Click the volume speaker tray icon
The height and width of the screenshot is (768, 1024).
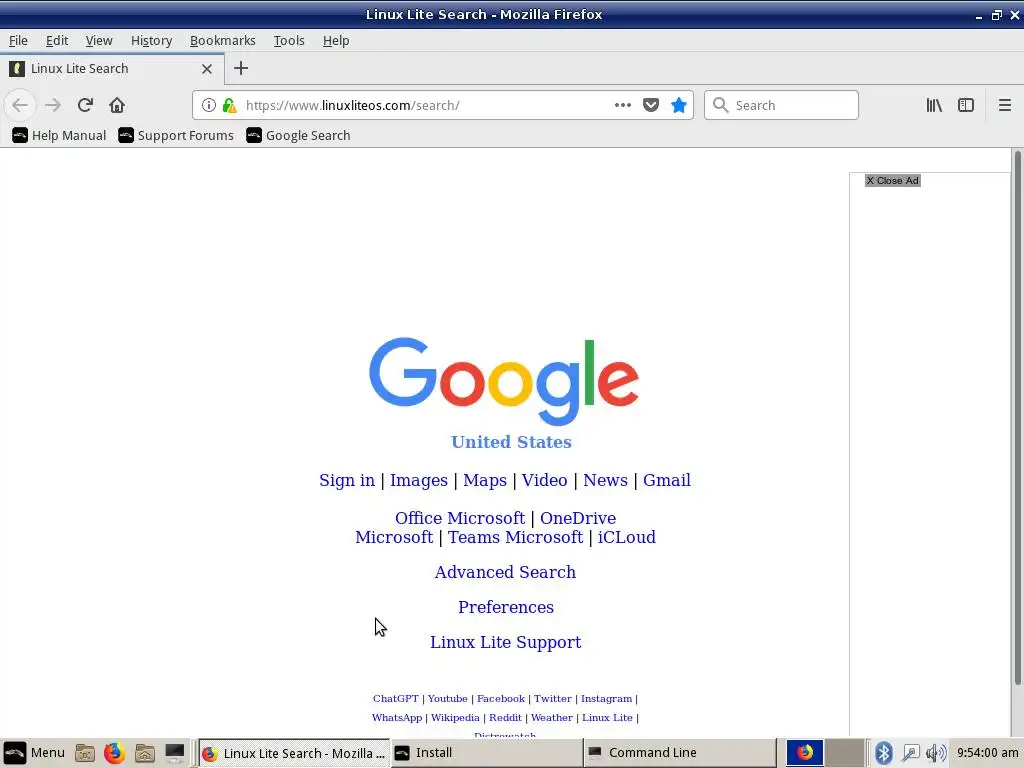[x=936, y=753]
